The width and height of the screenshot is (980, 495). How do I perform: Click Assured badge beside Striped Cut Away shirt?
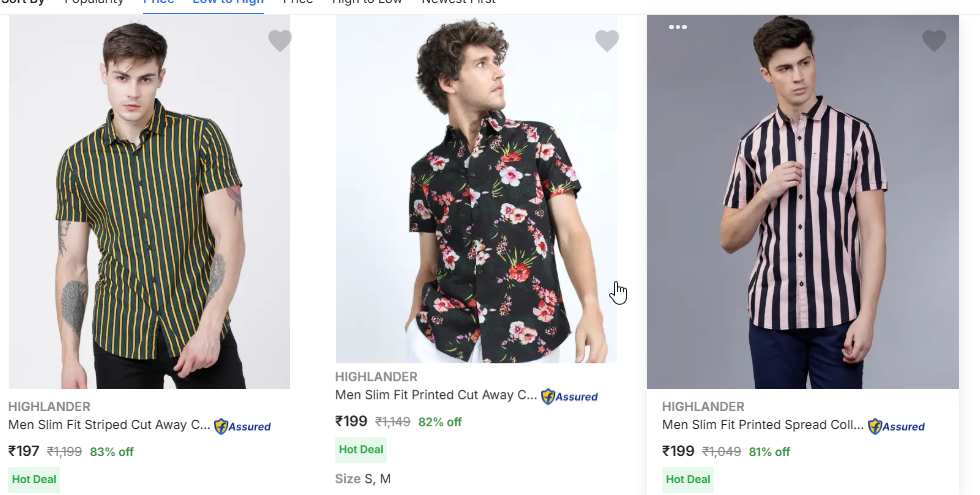pos(243,426)
